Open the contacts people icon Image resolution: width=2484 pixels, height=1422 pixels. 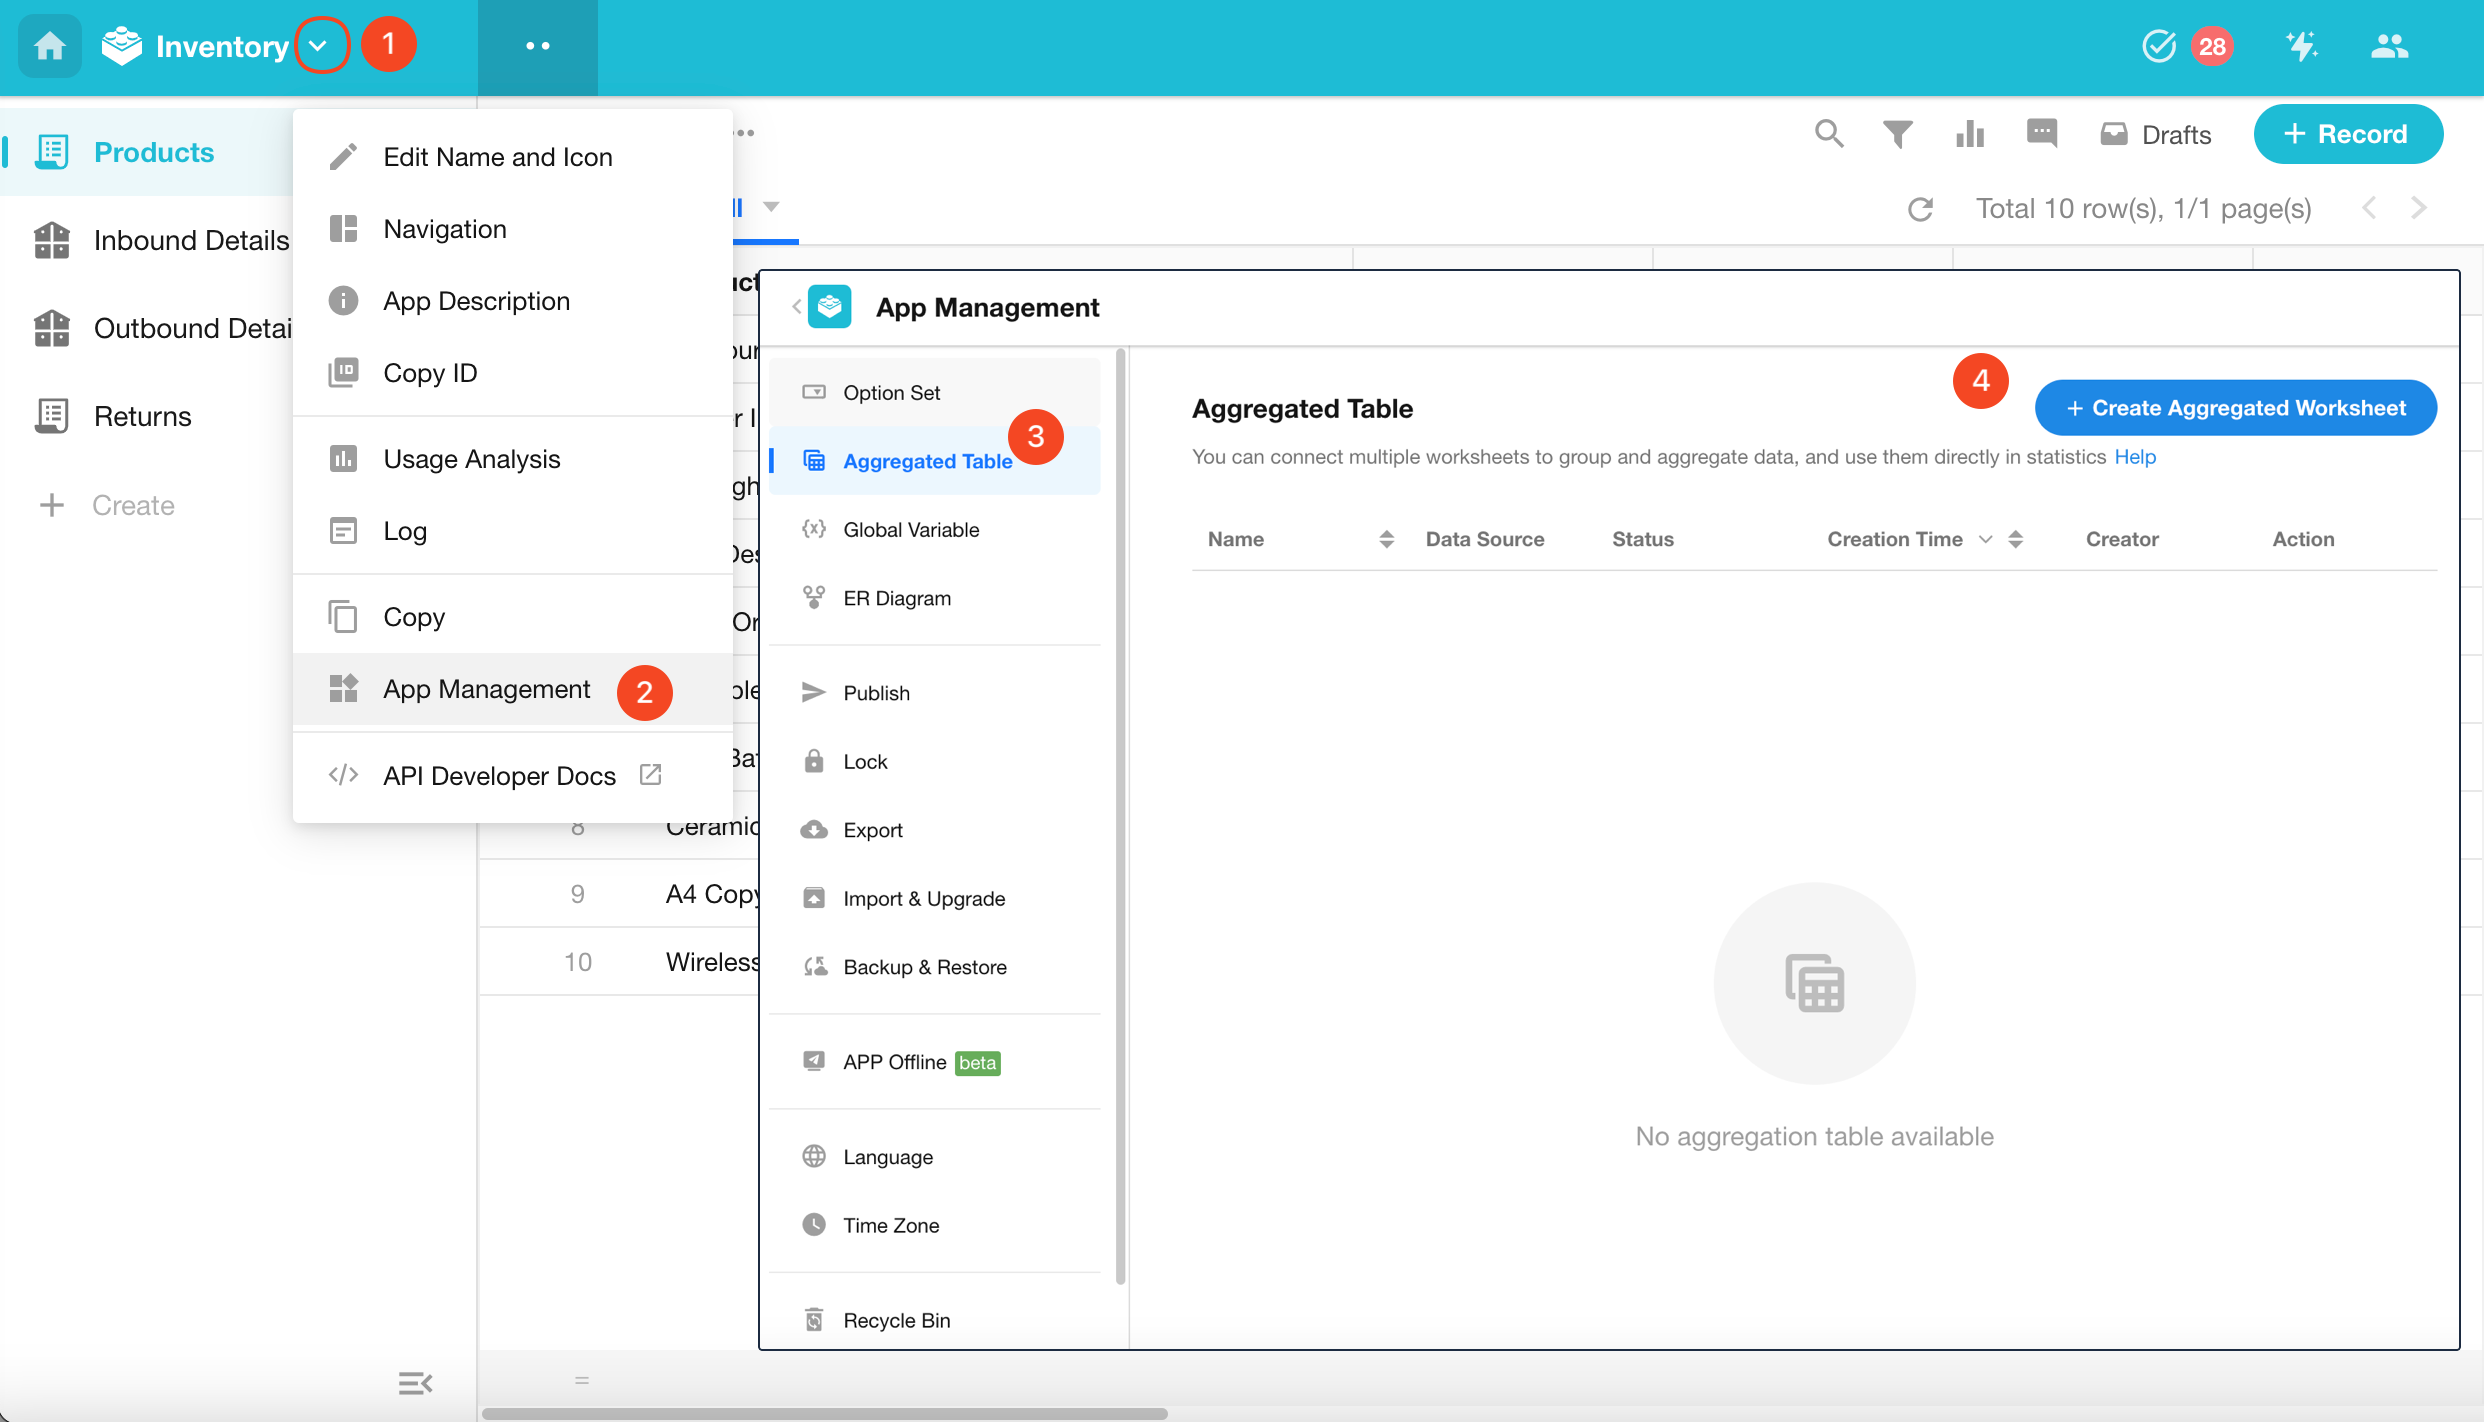pos(2389,46)
